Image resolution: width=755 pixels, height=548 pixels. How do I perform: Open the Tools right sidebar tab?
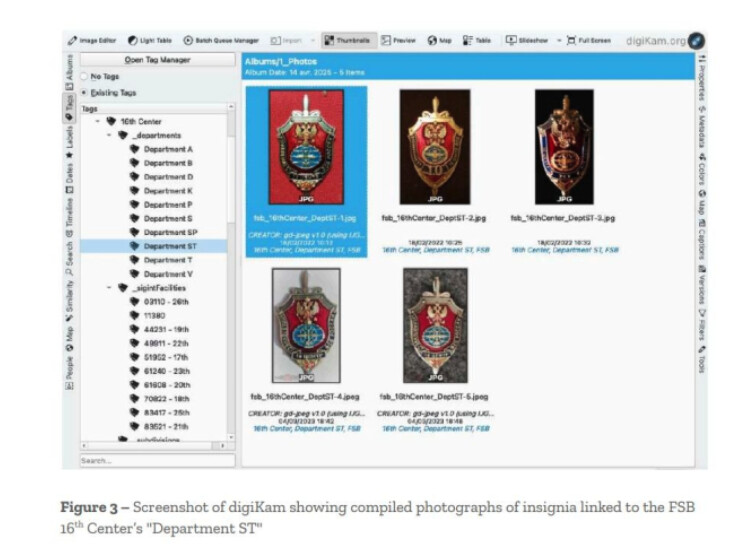click(702, 358)
